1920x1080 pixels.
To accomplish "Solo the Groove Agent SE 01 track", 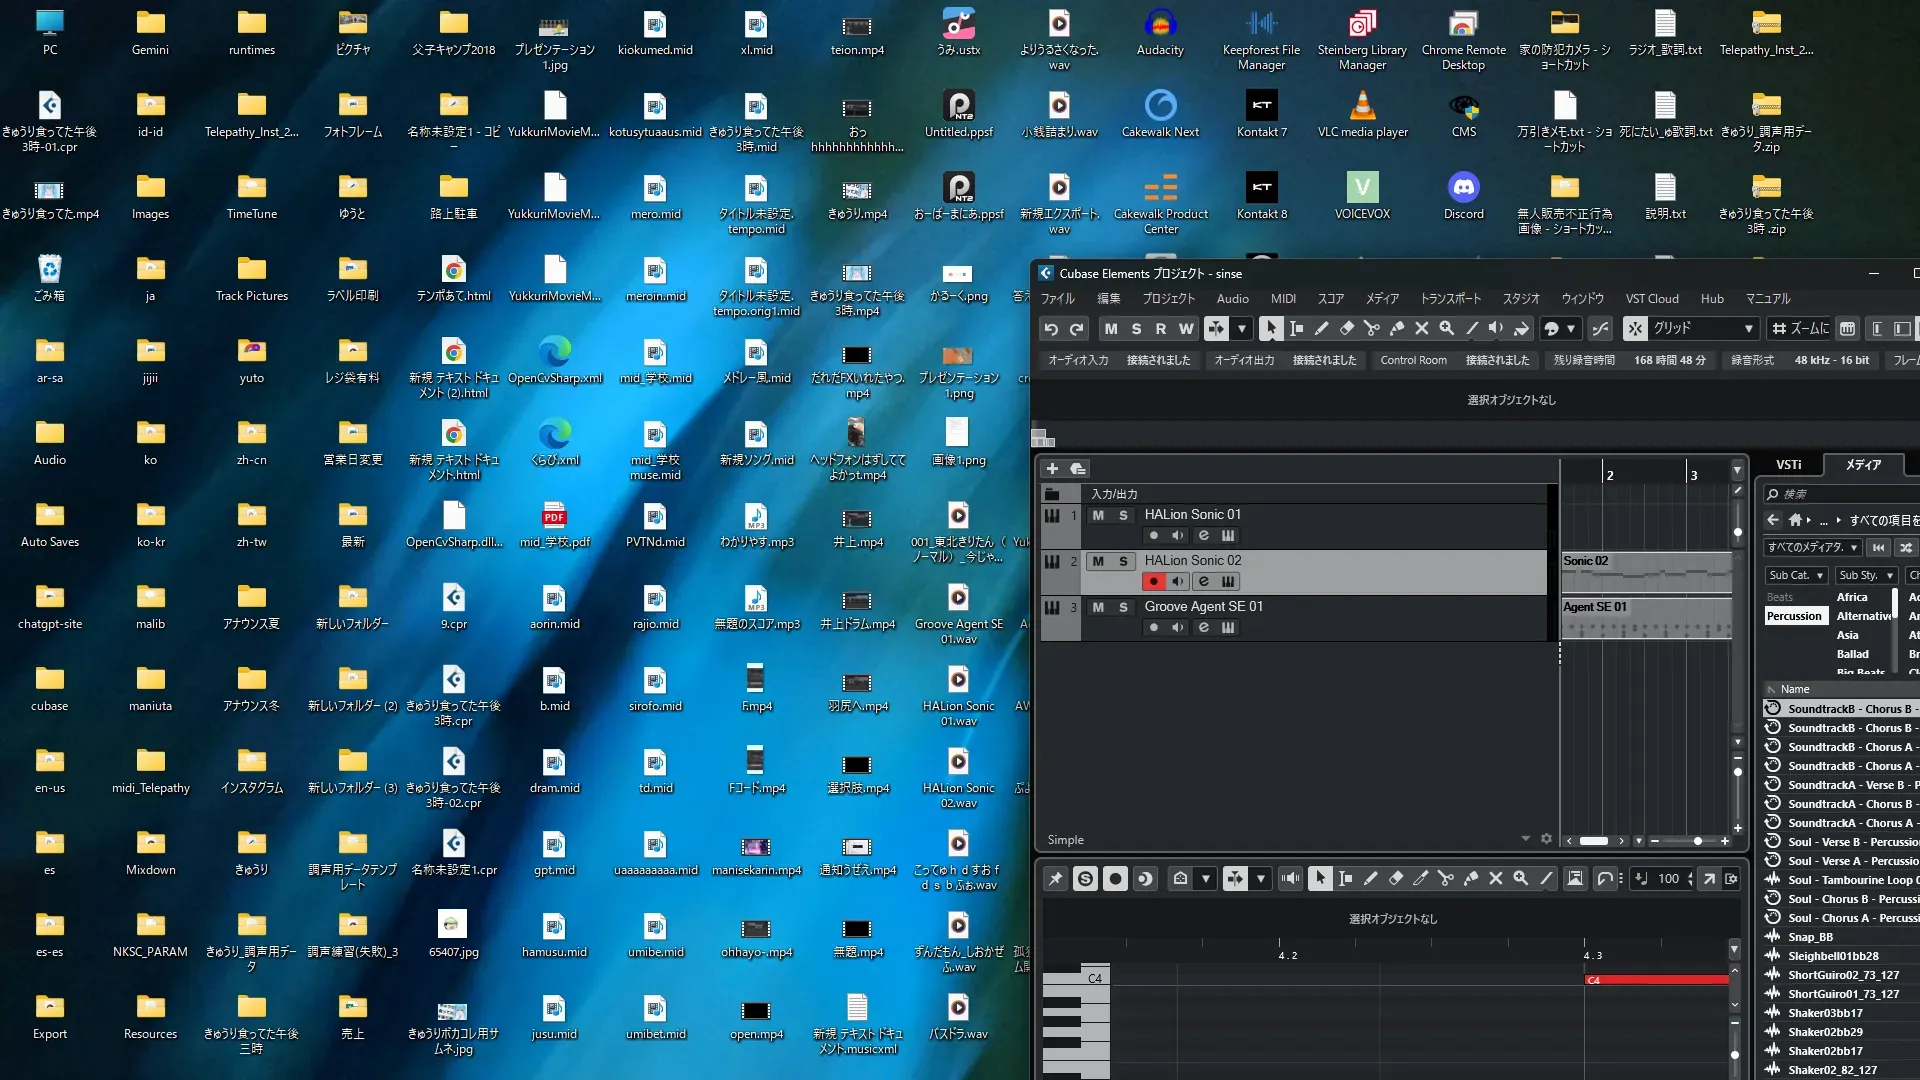I will (x=1123, y=607).
